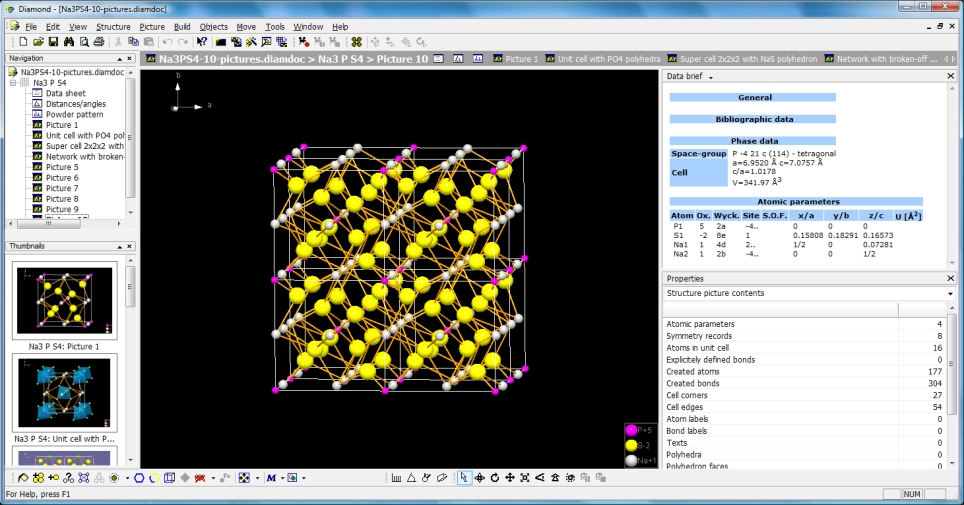Viewport: 964px width, 505px height.
Task: Click the magenta P+5 legend swatch
Action: click(631, 430)
